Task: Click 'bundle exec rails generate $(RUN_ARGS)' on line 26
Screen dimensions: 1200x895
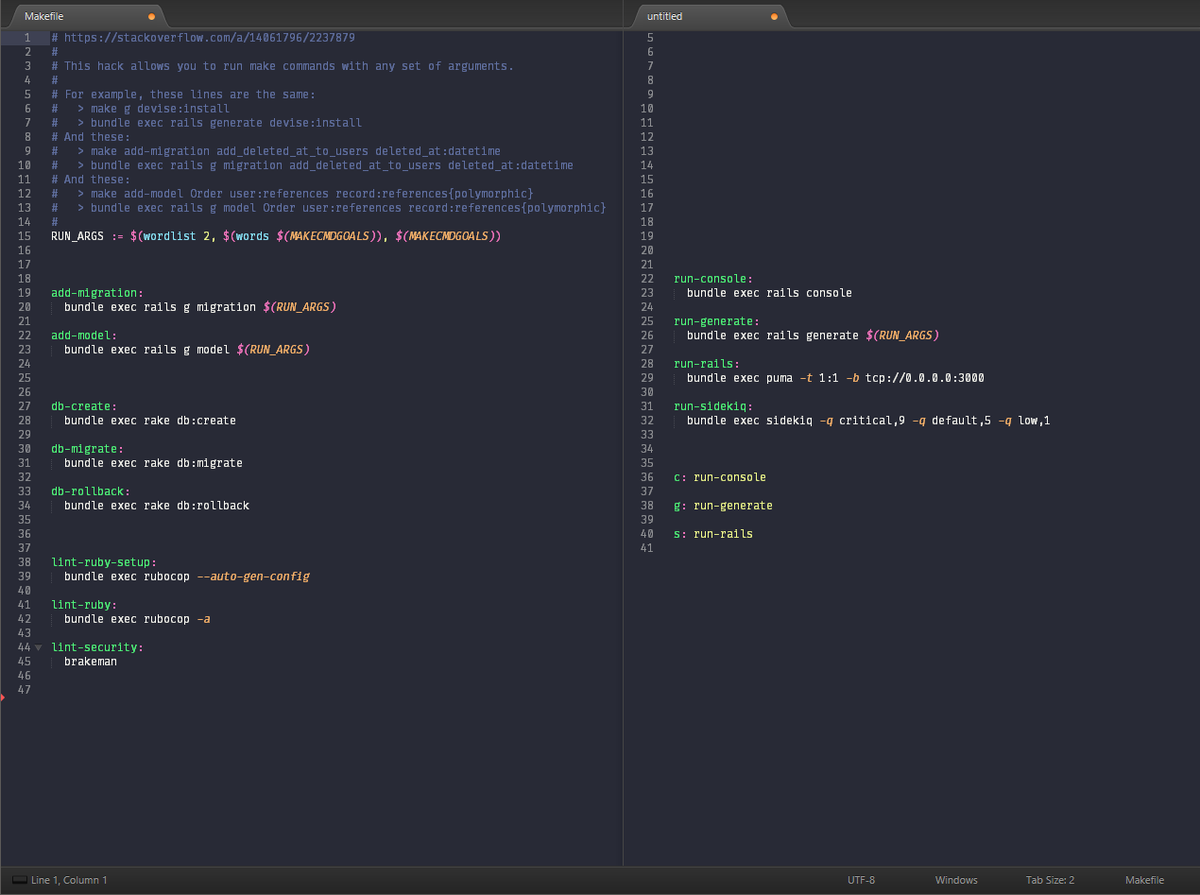Action: (813, 336)
